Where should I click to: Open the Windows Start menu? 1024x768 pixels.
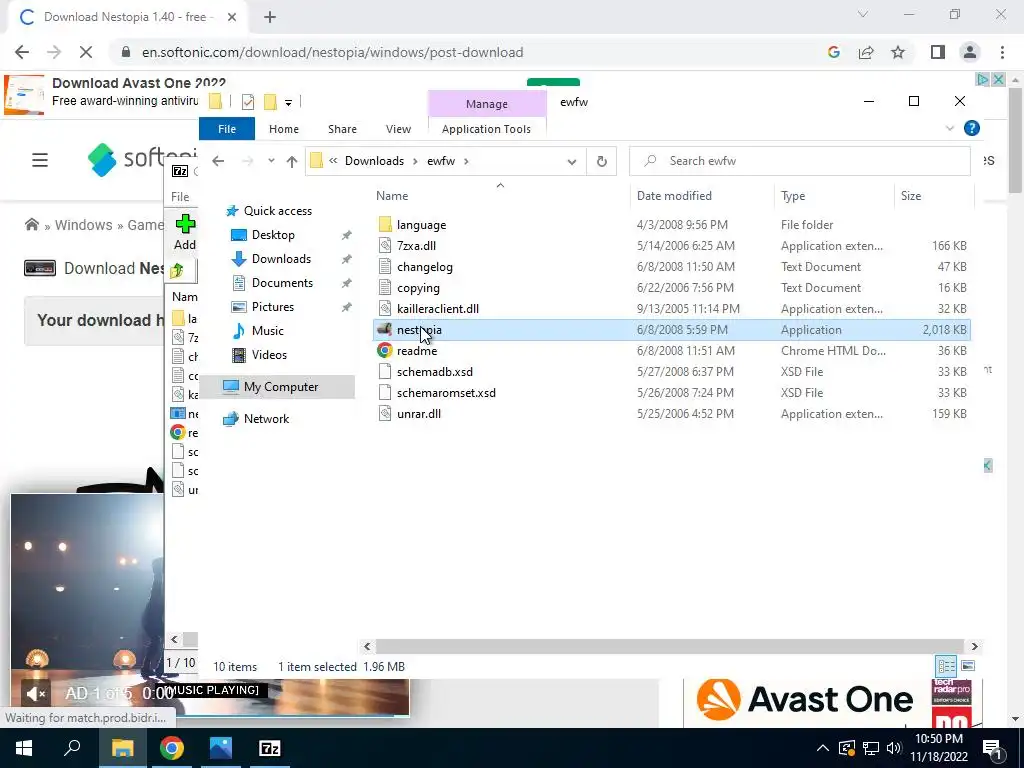[x=24, y=748]
